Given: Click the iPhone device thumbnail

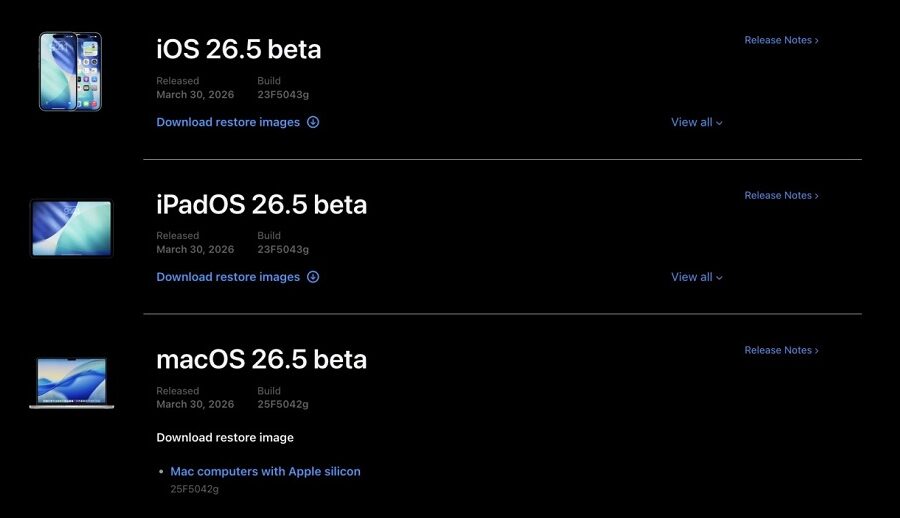Looking at the screenshot, I should [x=70, y=71].
